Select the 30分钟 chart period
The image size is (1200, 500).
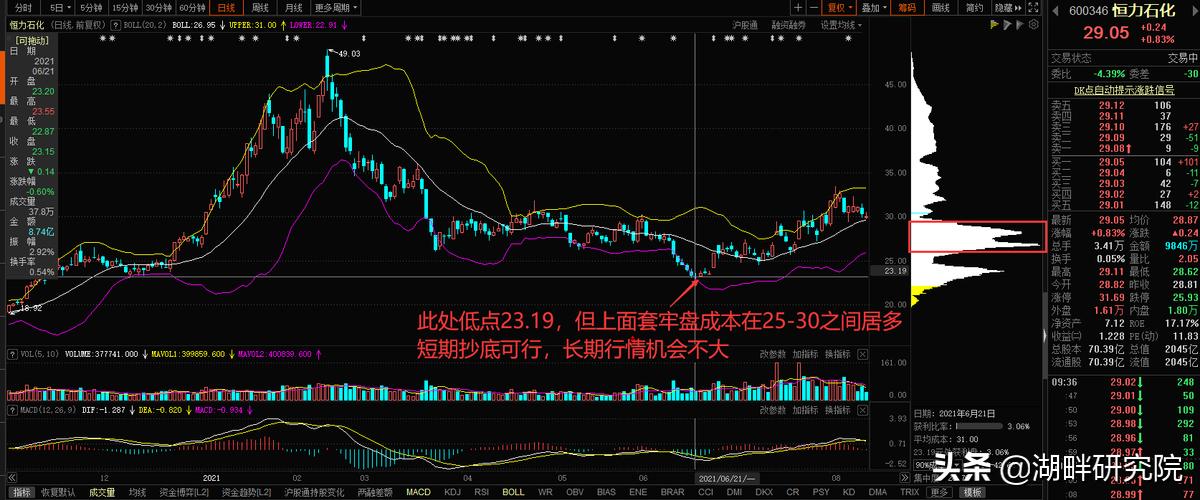159,7
